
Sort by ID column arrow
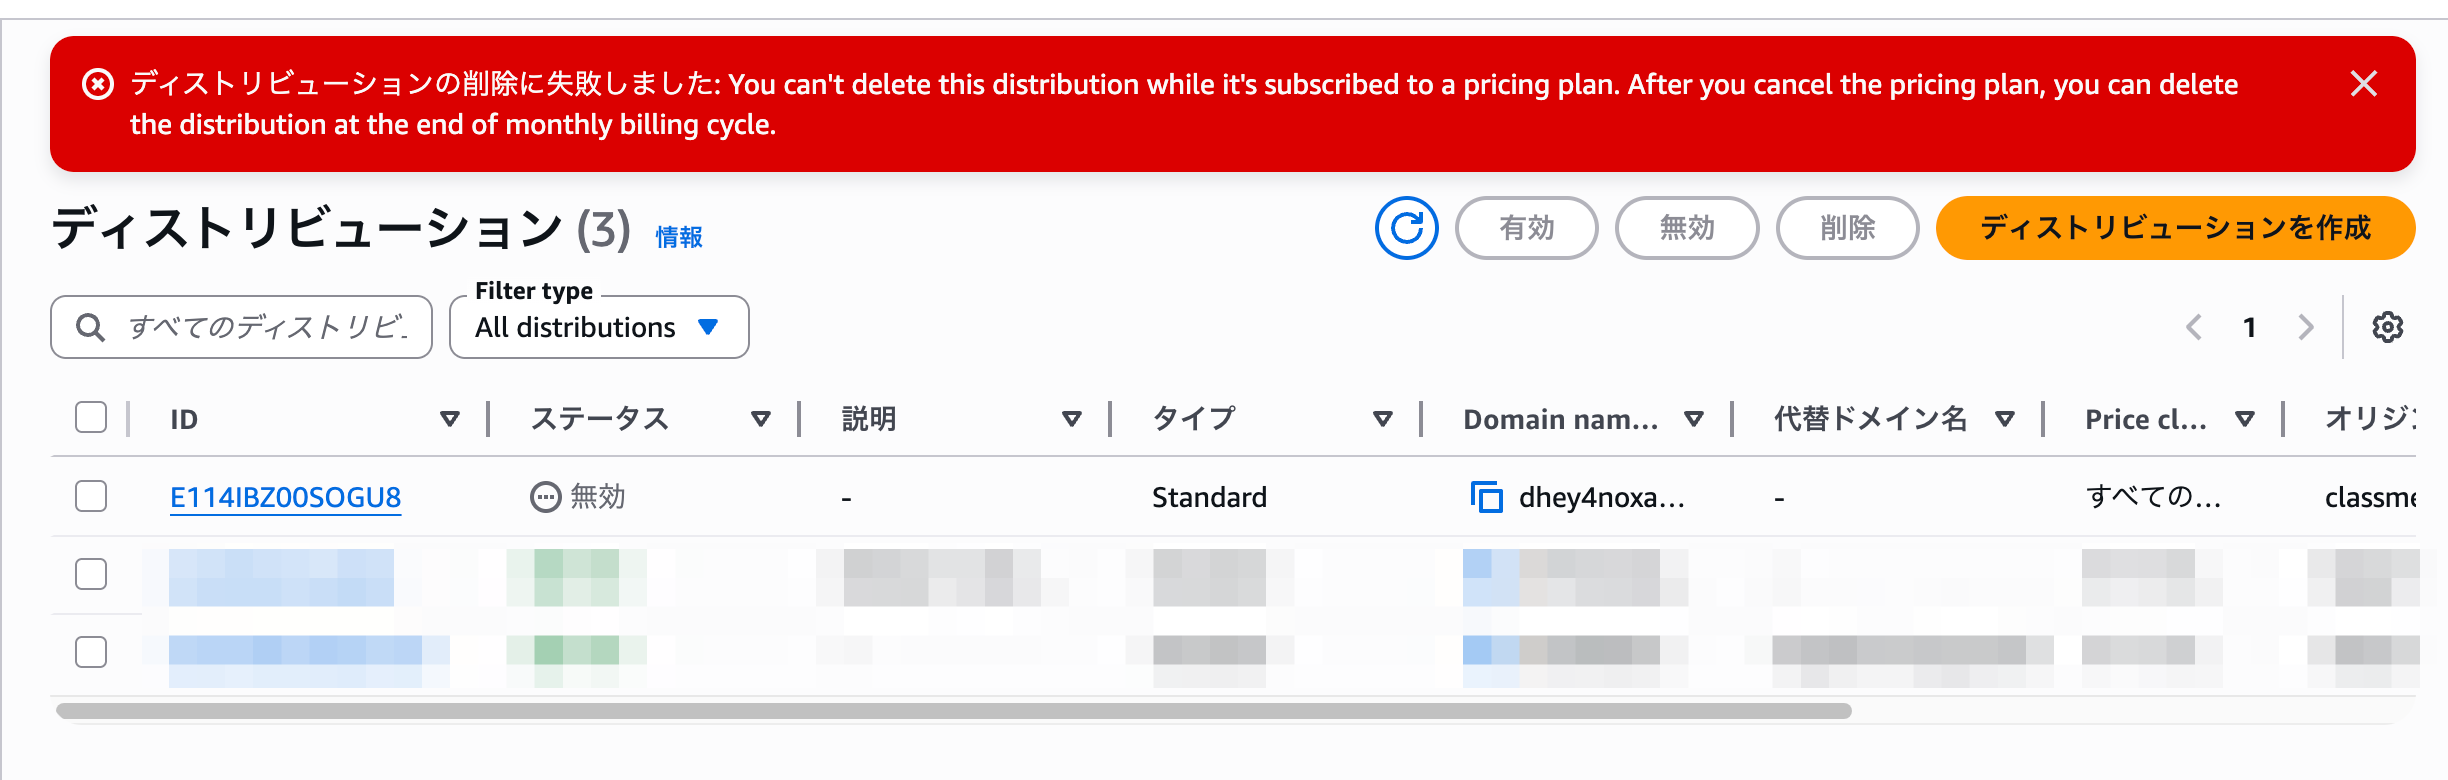pyautogui.click(x=450, y=419)
